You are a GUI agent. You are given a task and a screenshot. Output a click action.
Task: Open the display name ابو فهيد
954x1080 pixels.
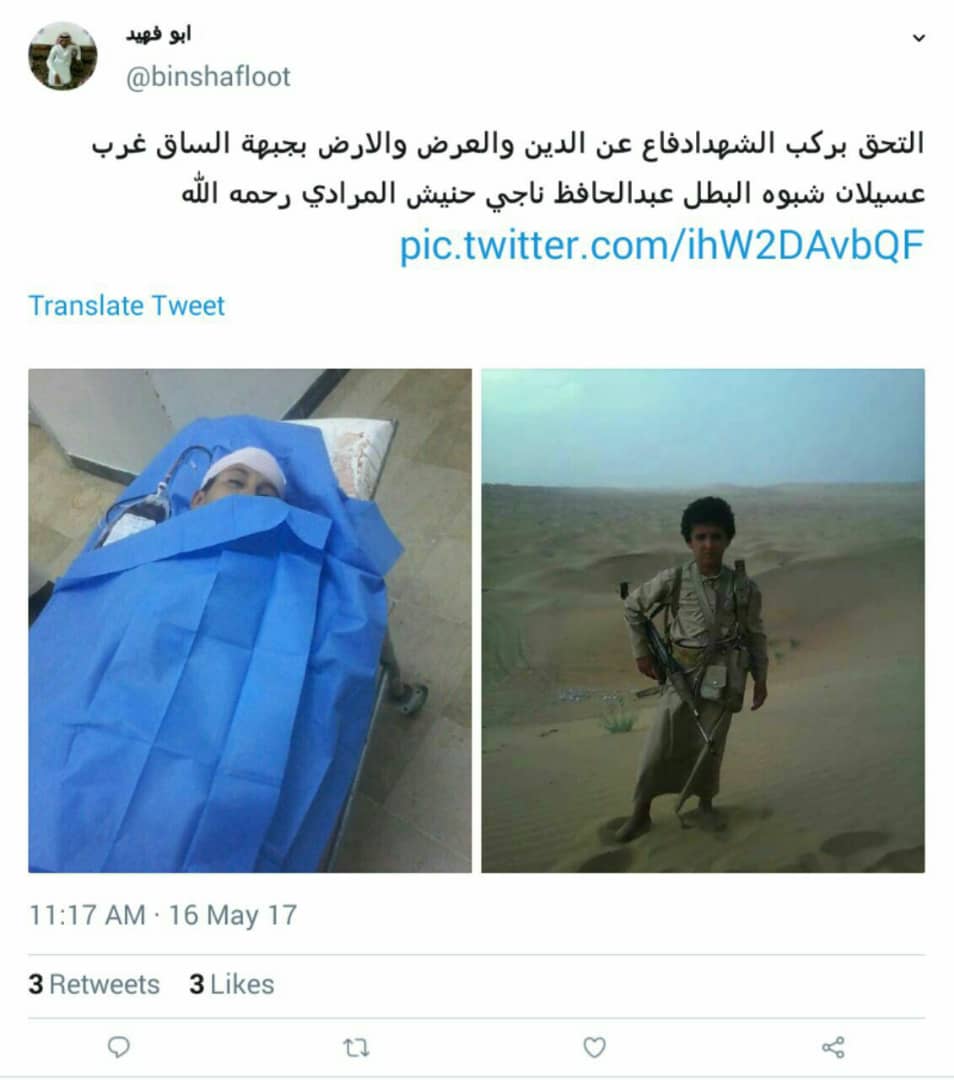[x=158, y=34]
